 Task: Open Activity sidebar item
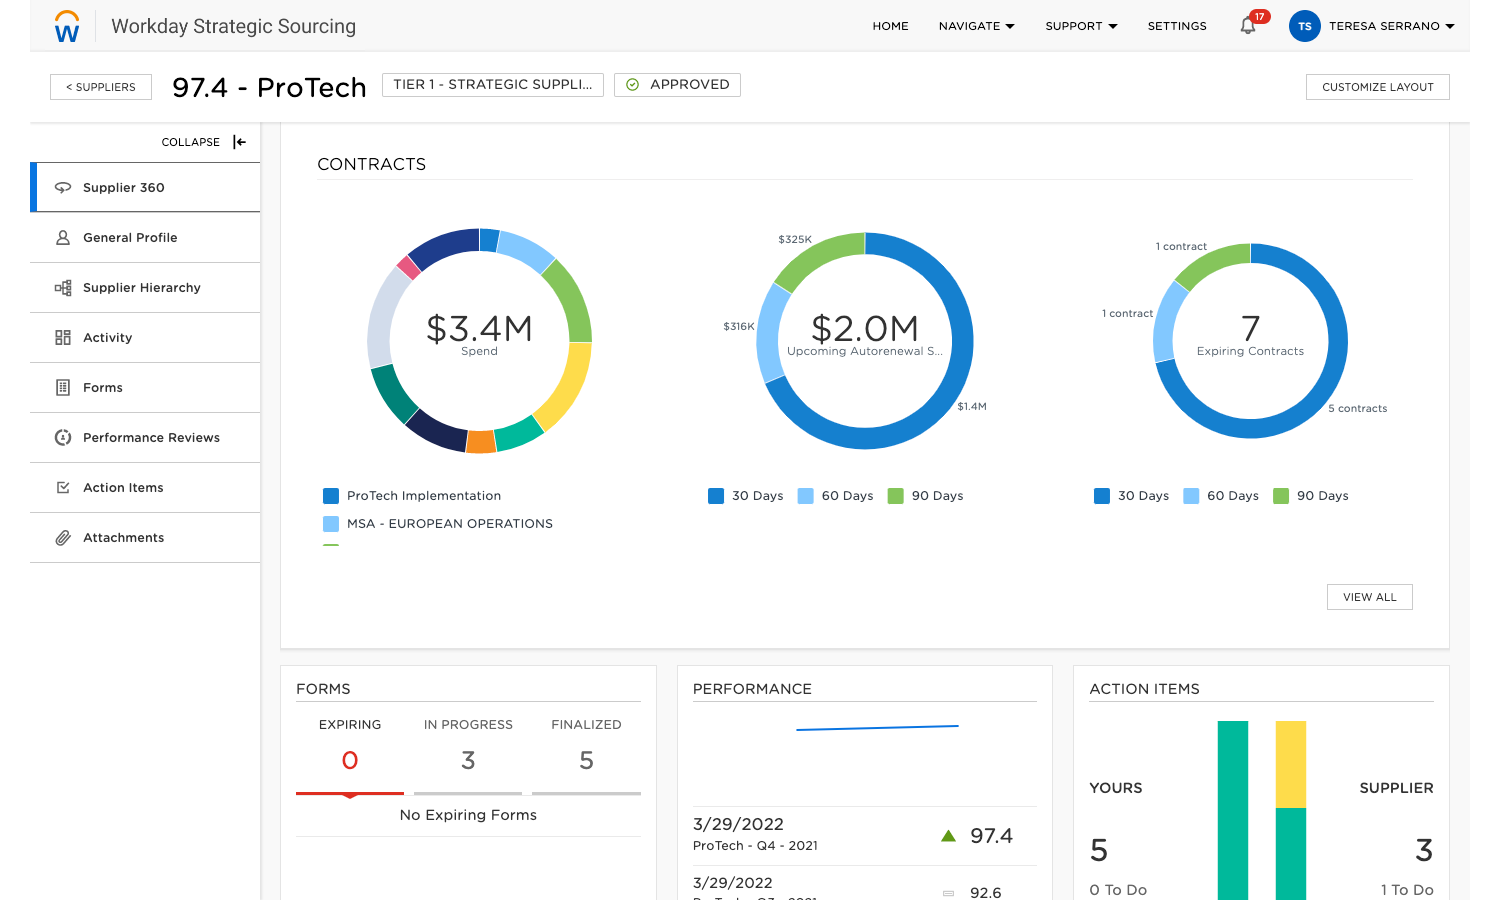pos(146,338)
